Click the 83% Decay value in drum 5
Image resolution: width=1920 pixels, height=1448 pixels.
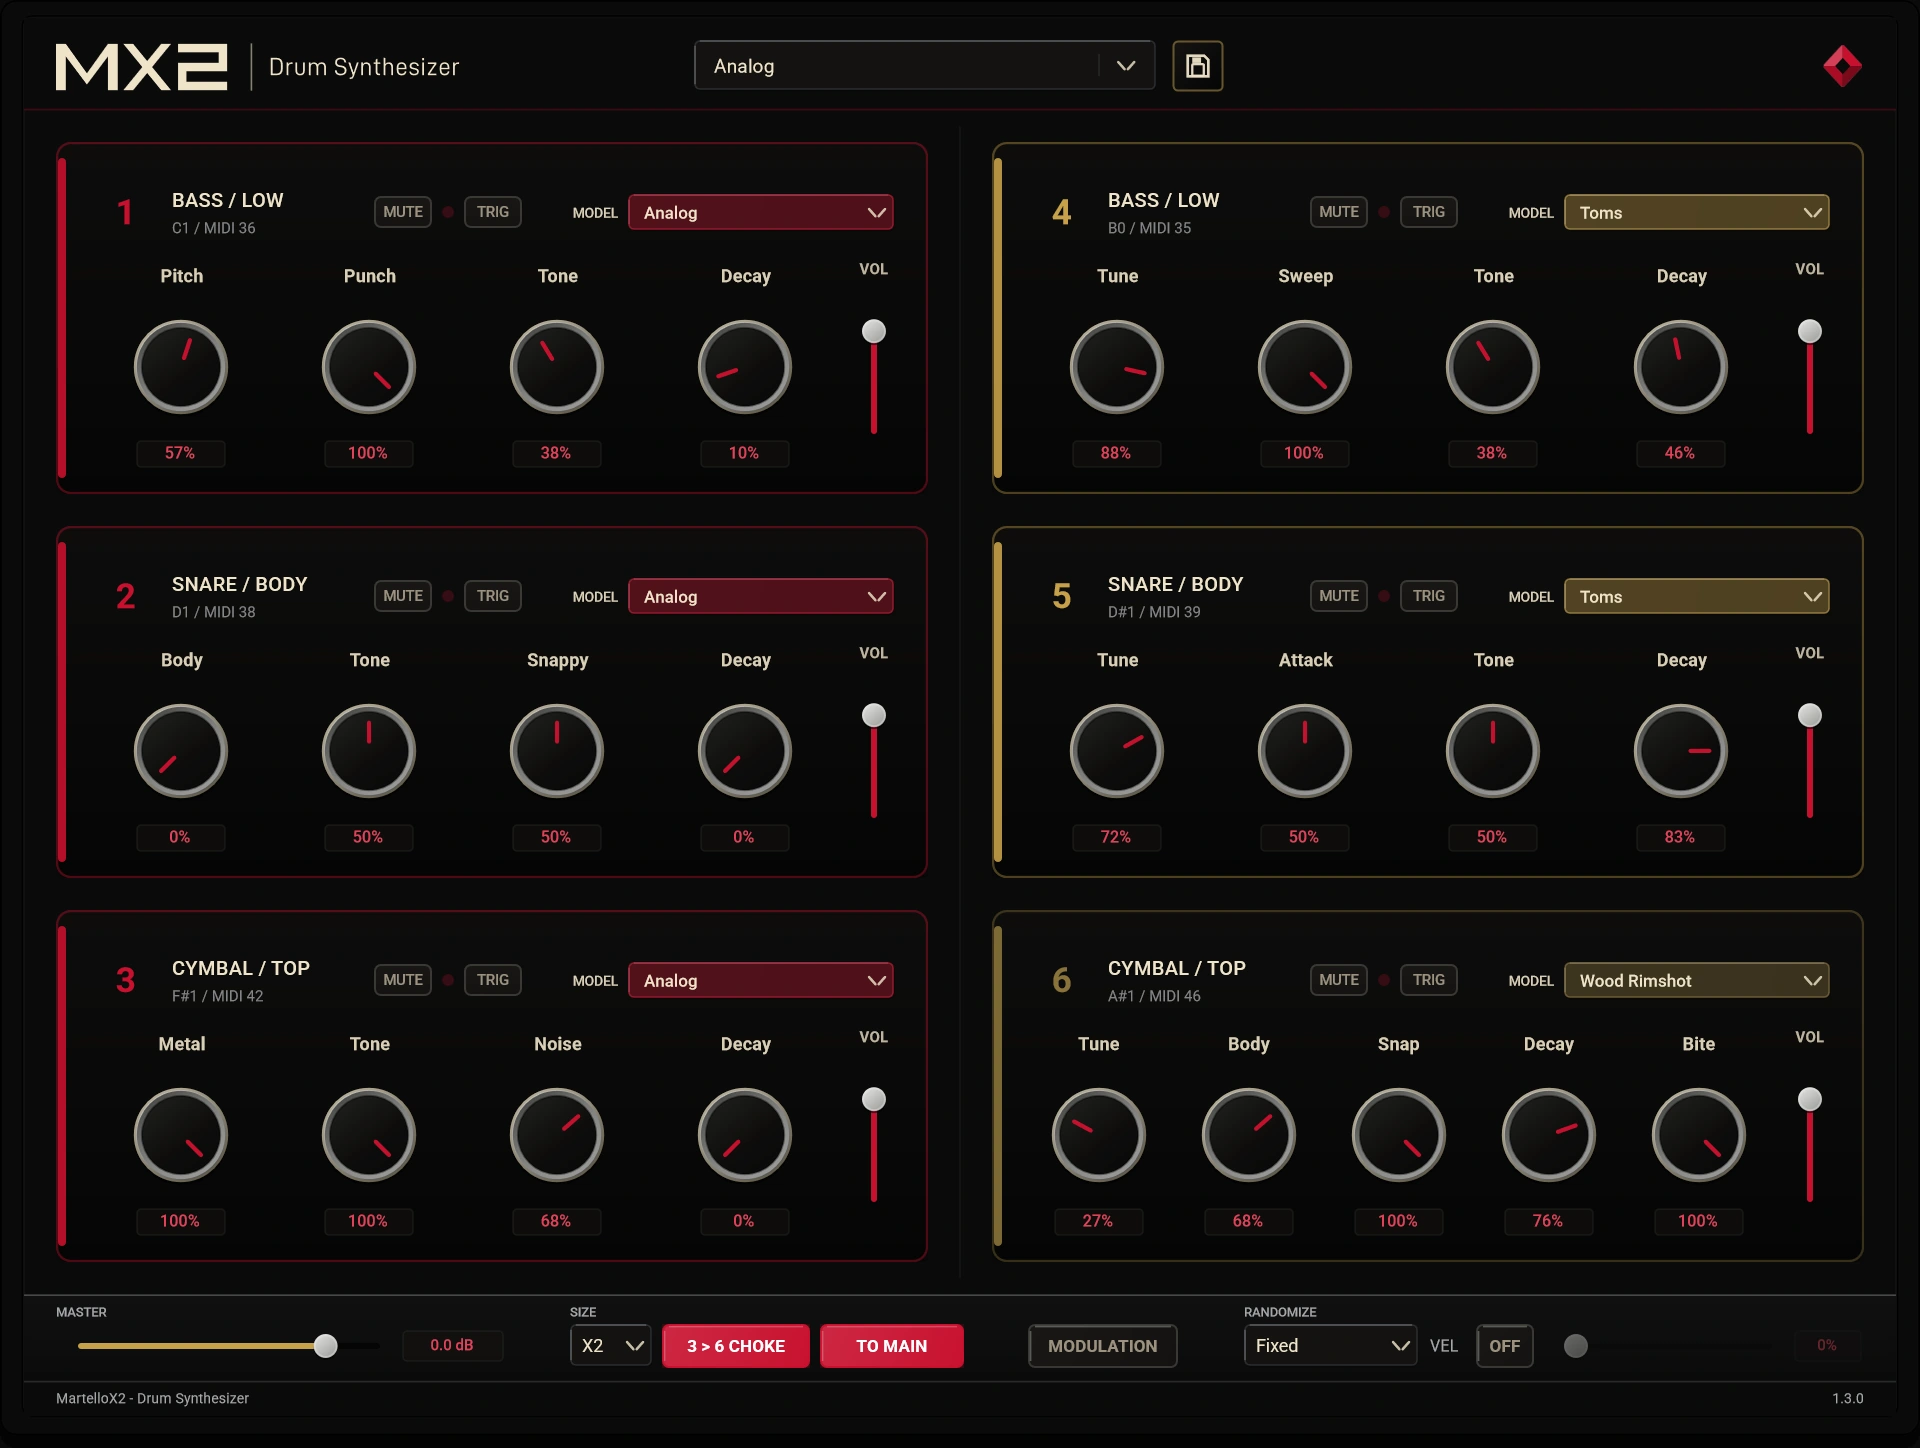pyautogui.click(x=1681, y=837)
